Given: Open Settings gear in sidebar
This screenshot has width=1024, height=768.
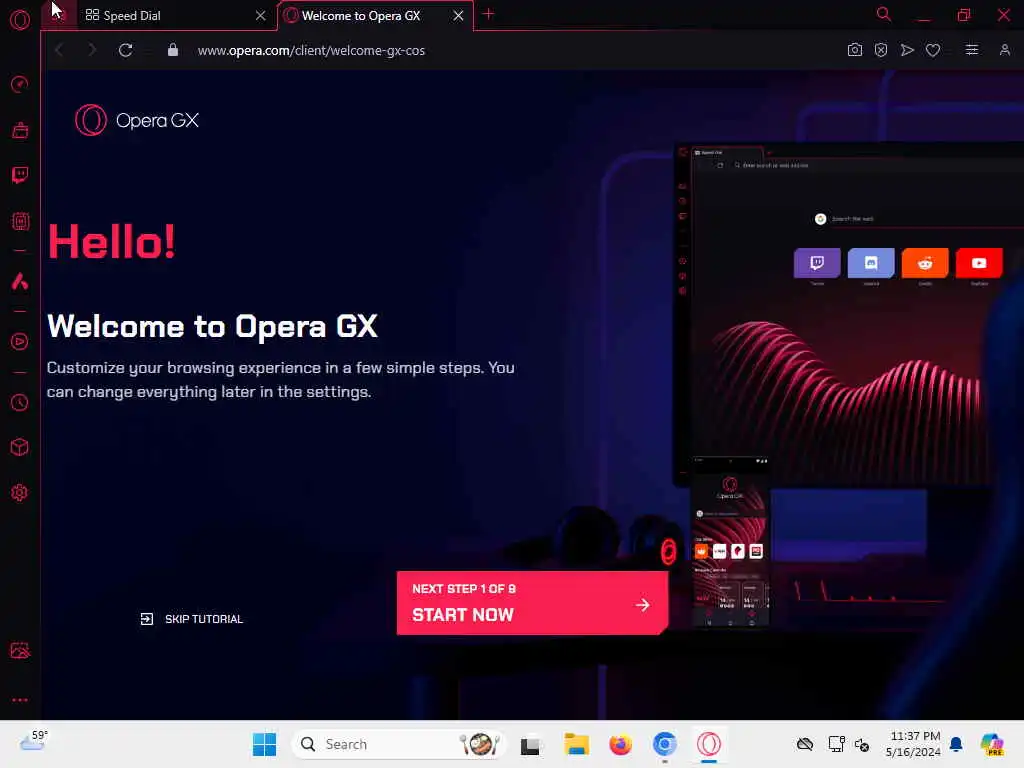Looking at the screenshot, I should pos(20,492).
